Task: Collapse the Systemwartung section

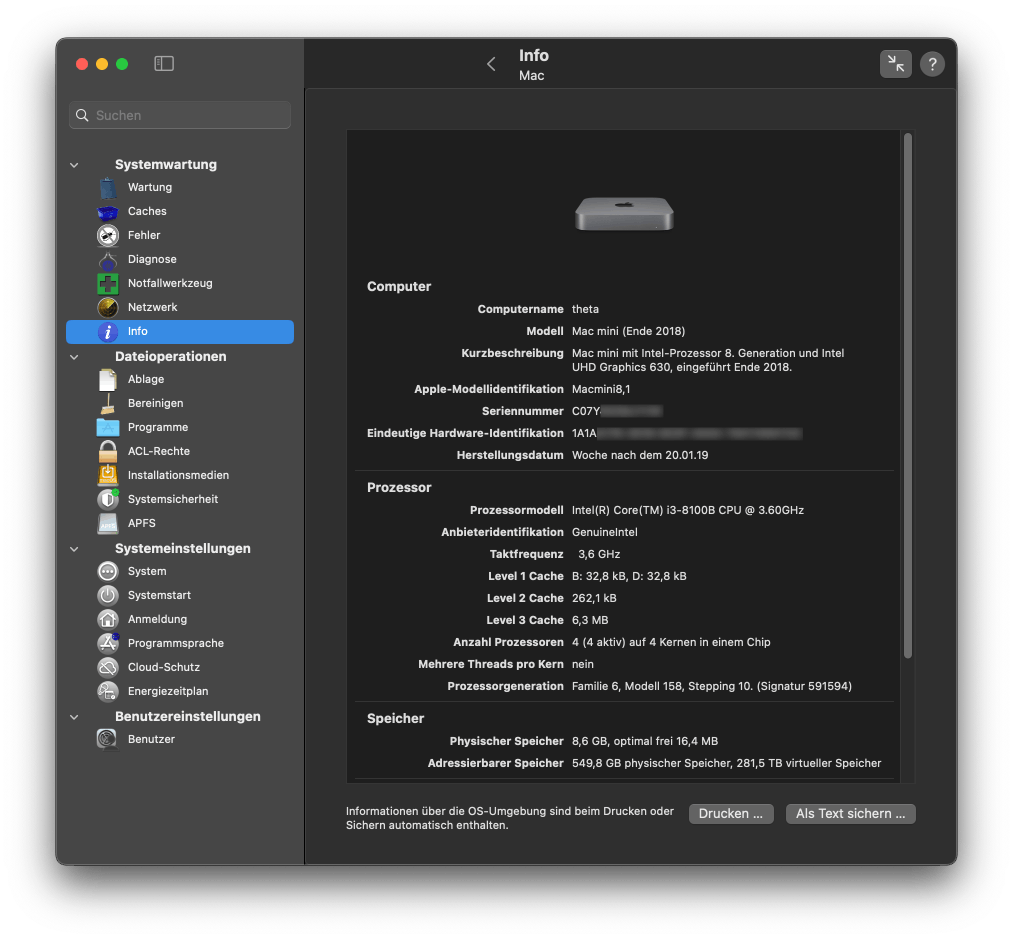Action: pos(74,165)
